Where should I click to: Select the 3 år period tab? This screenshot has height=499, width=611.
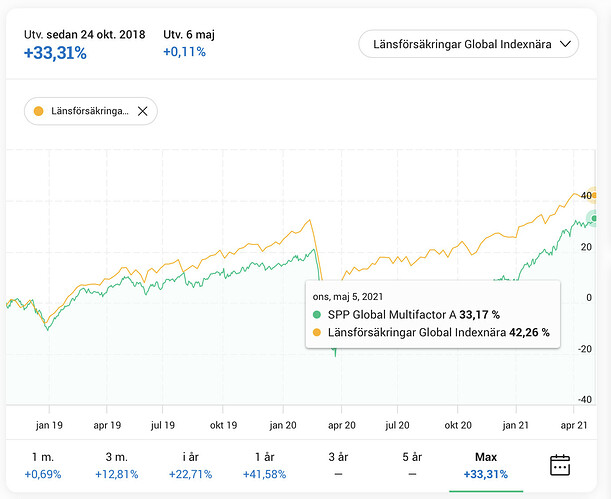pos(338,465)
